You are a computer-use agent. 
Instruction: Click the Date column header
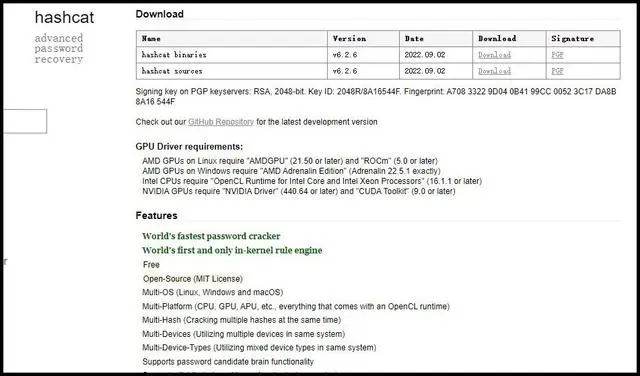pos(436,38)
